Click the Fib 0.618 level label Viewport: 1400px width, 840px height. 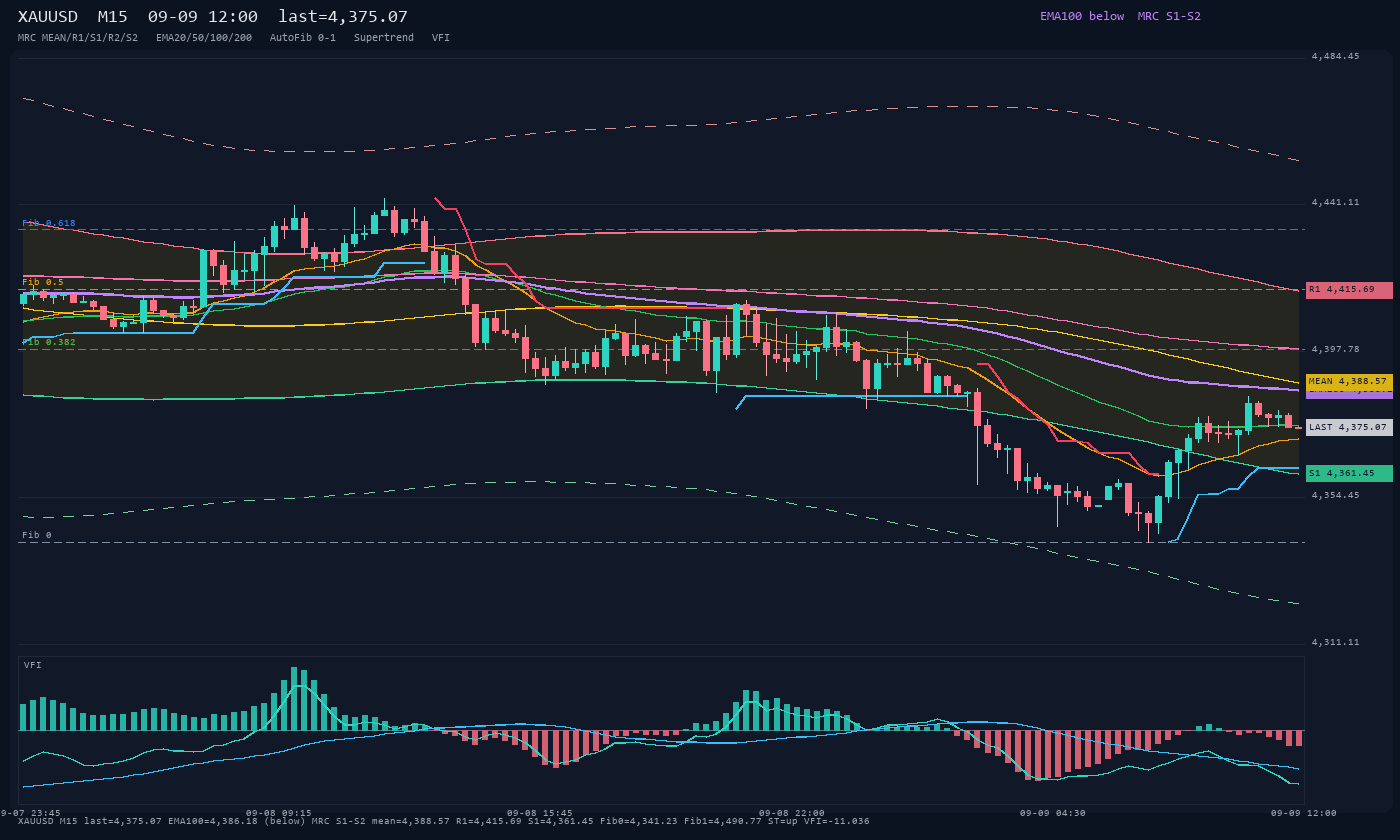(49, 223)
